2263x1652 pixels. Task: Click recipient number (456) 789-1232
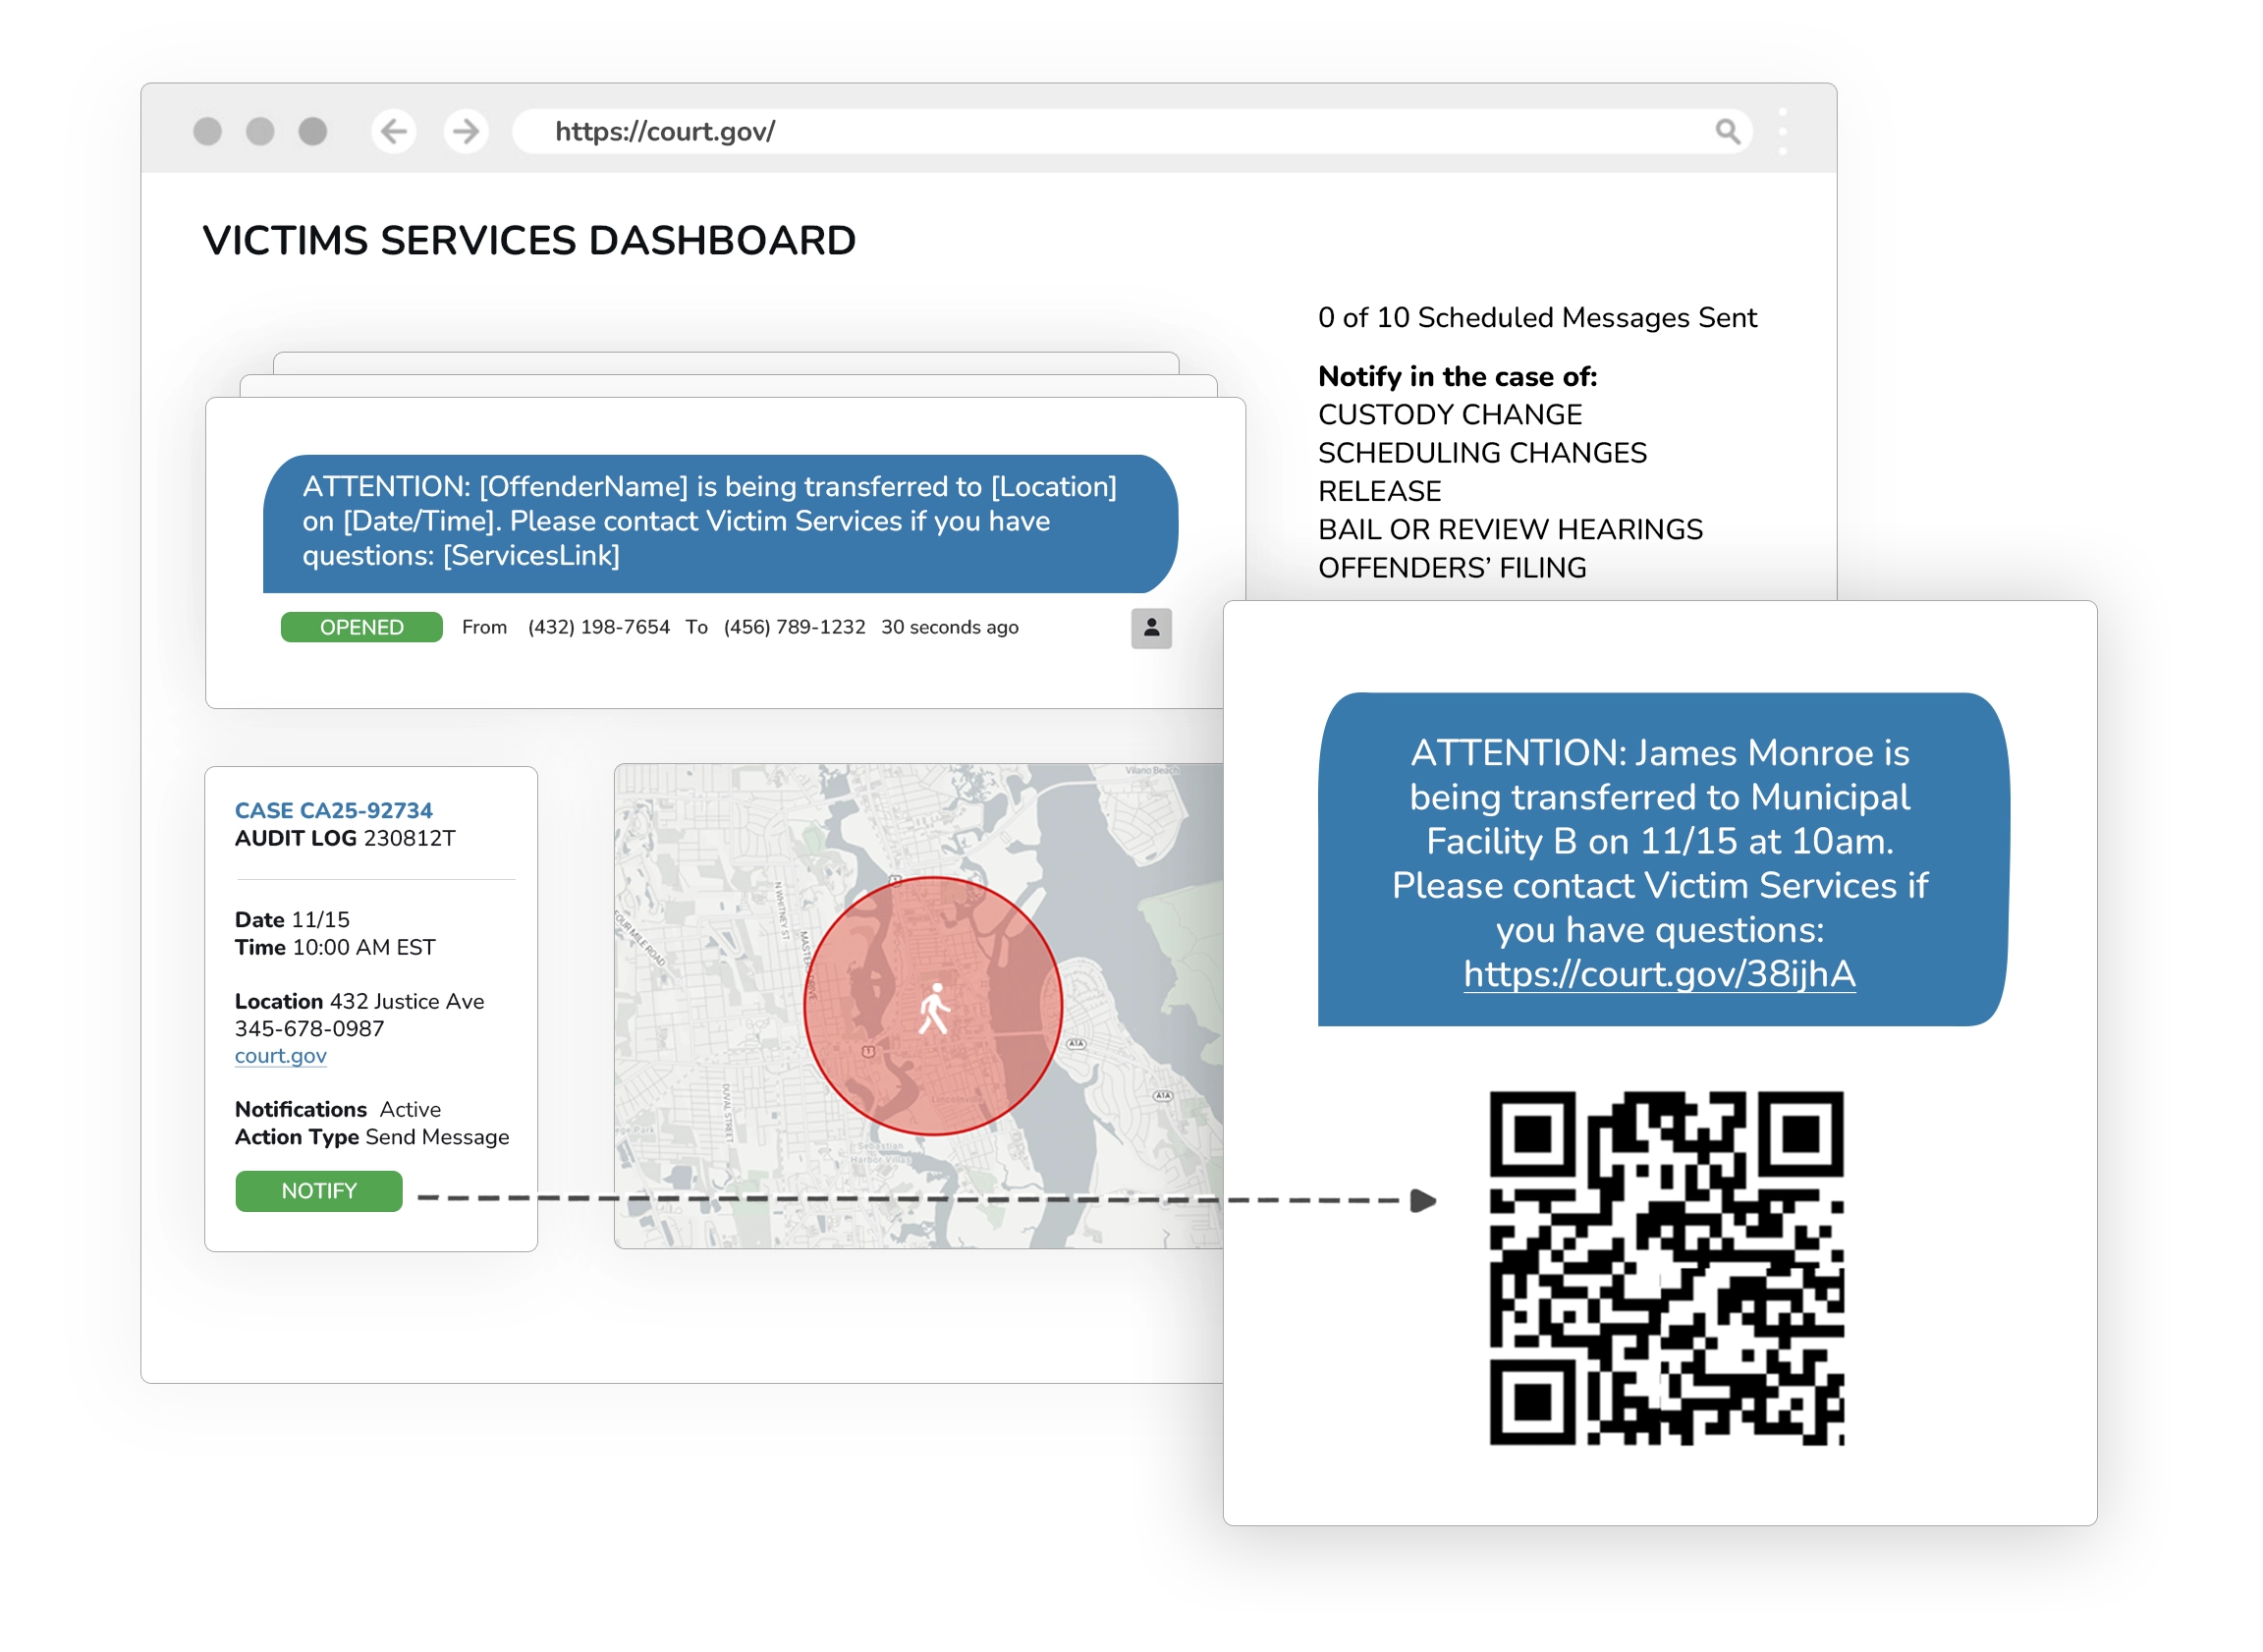794,627
